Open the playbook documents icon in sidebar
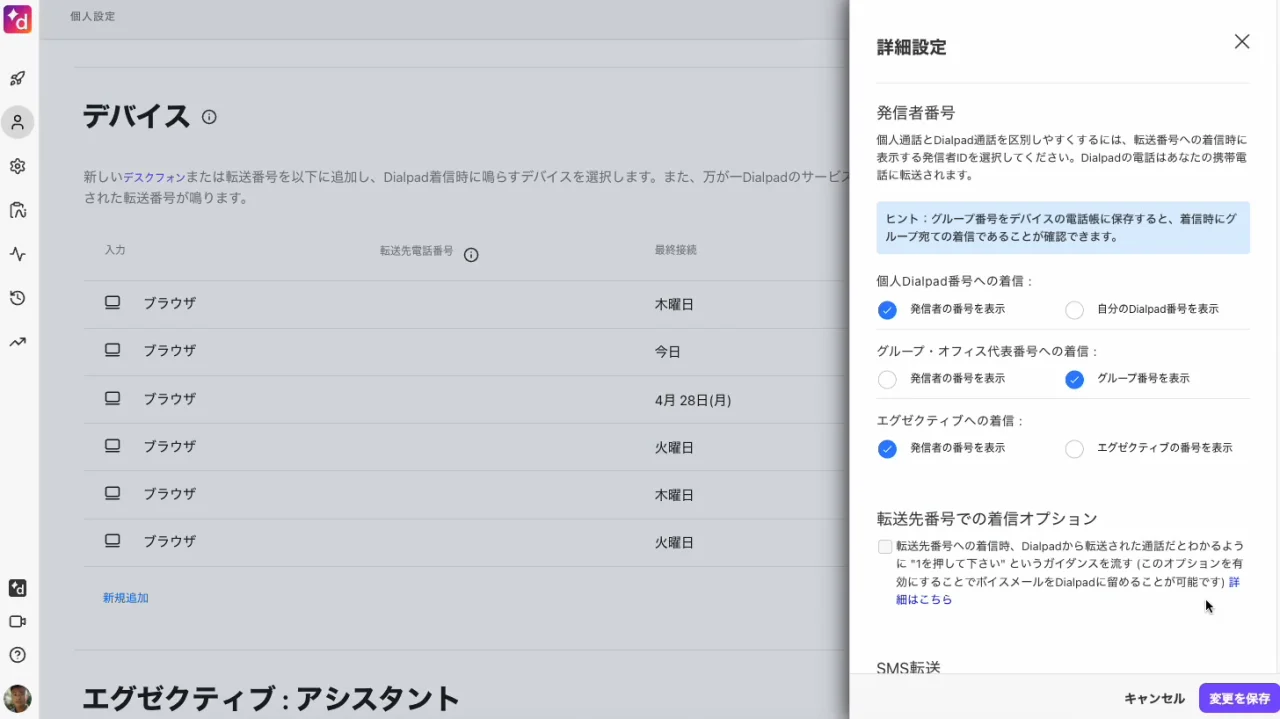 [17, 210]
